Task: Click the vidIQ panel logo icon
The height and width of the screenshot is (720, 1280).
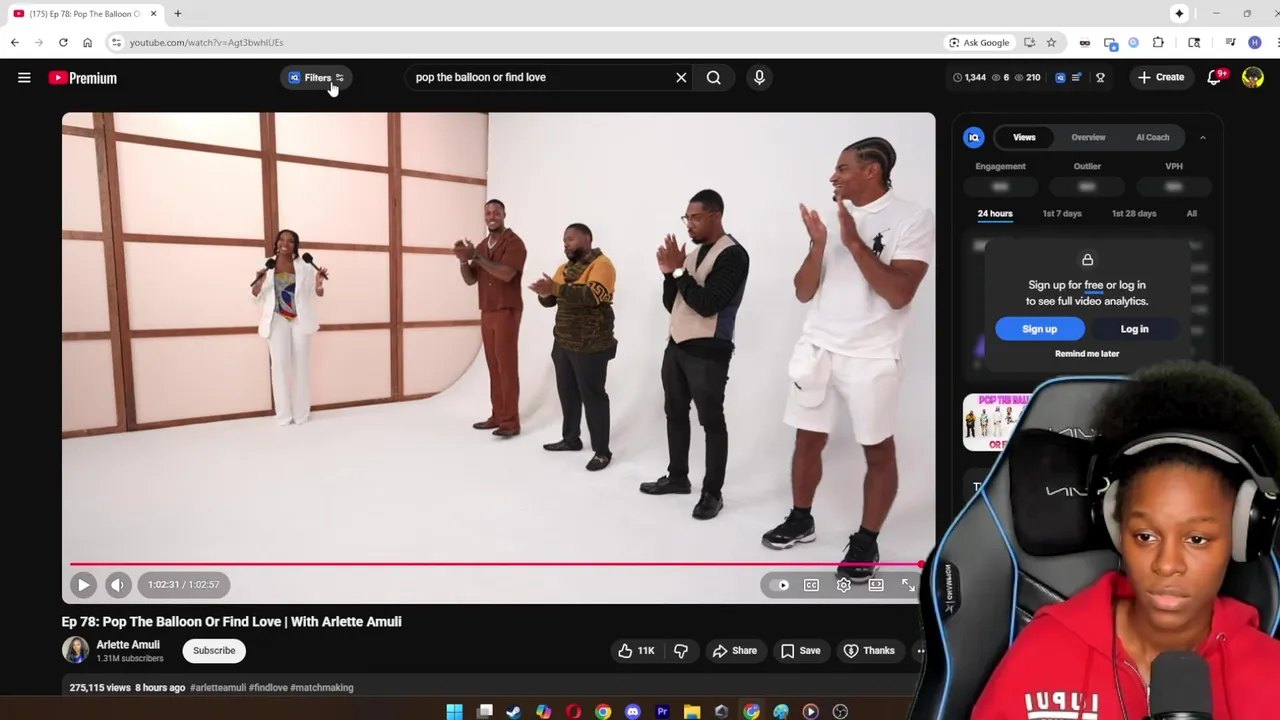Action: pos(973,137)
